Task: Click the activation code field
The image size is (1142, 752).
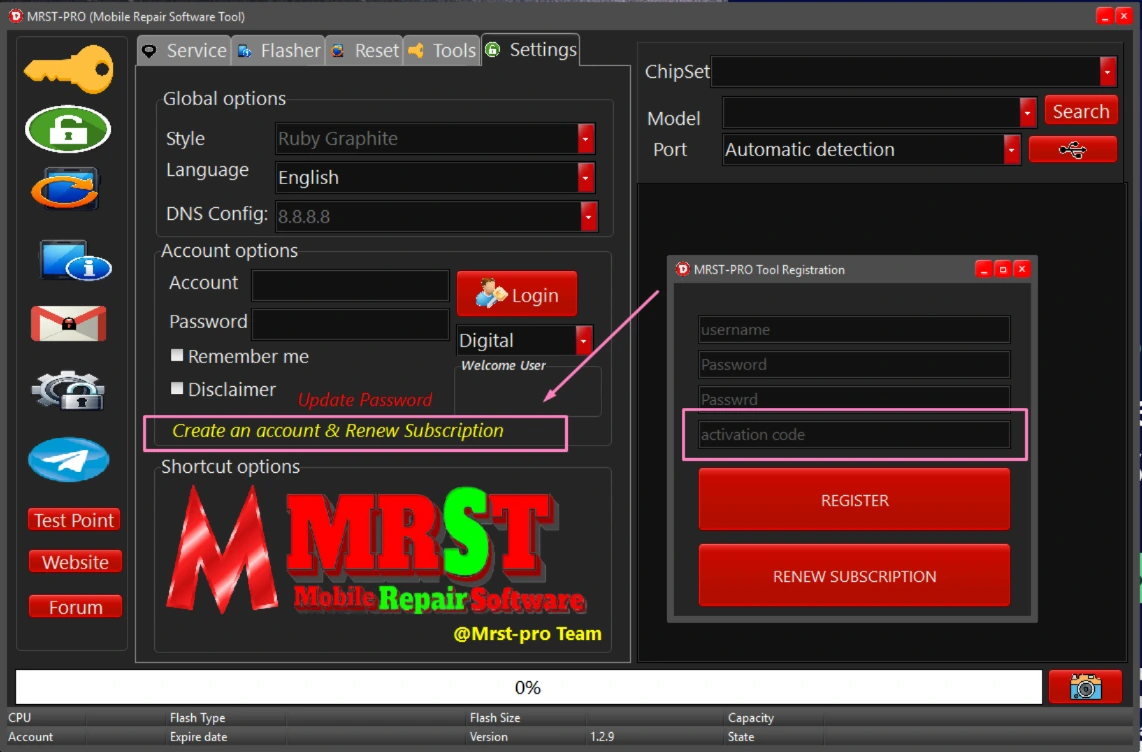Action: [x=854, y=435]
